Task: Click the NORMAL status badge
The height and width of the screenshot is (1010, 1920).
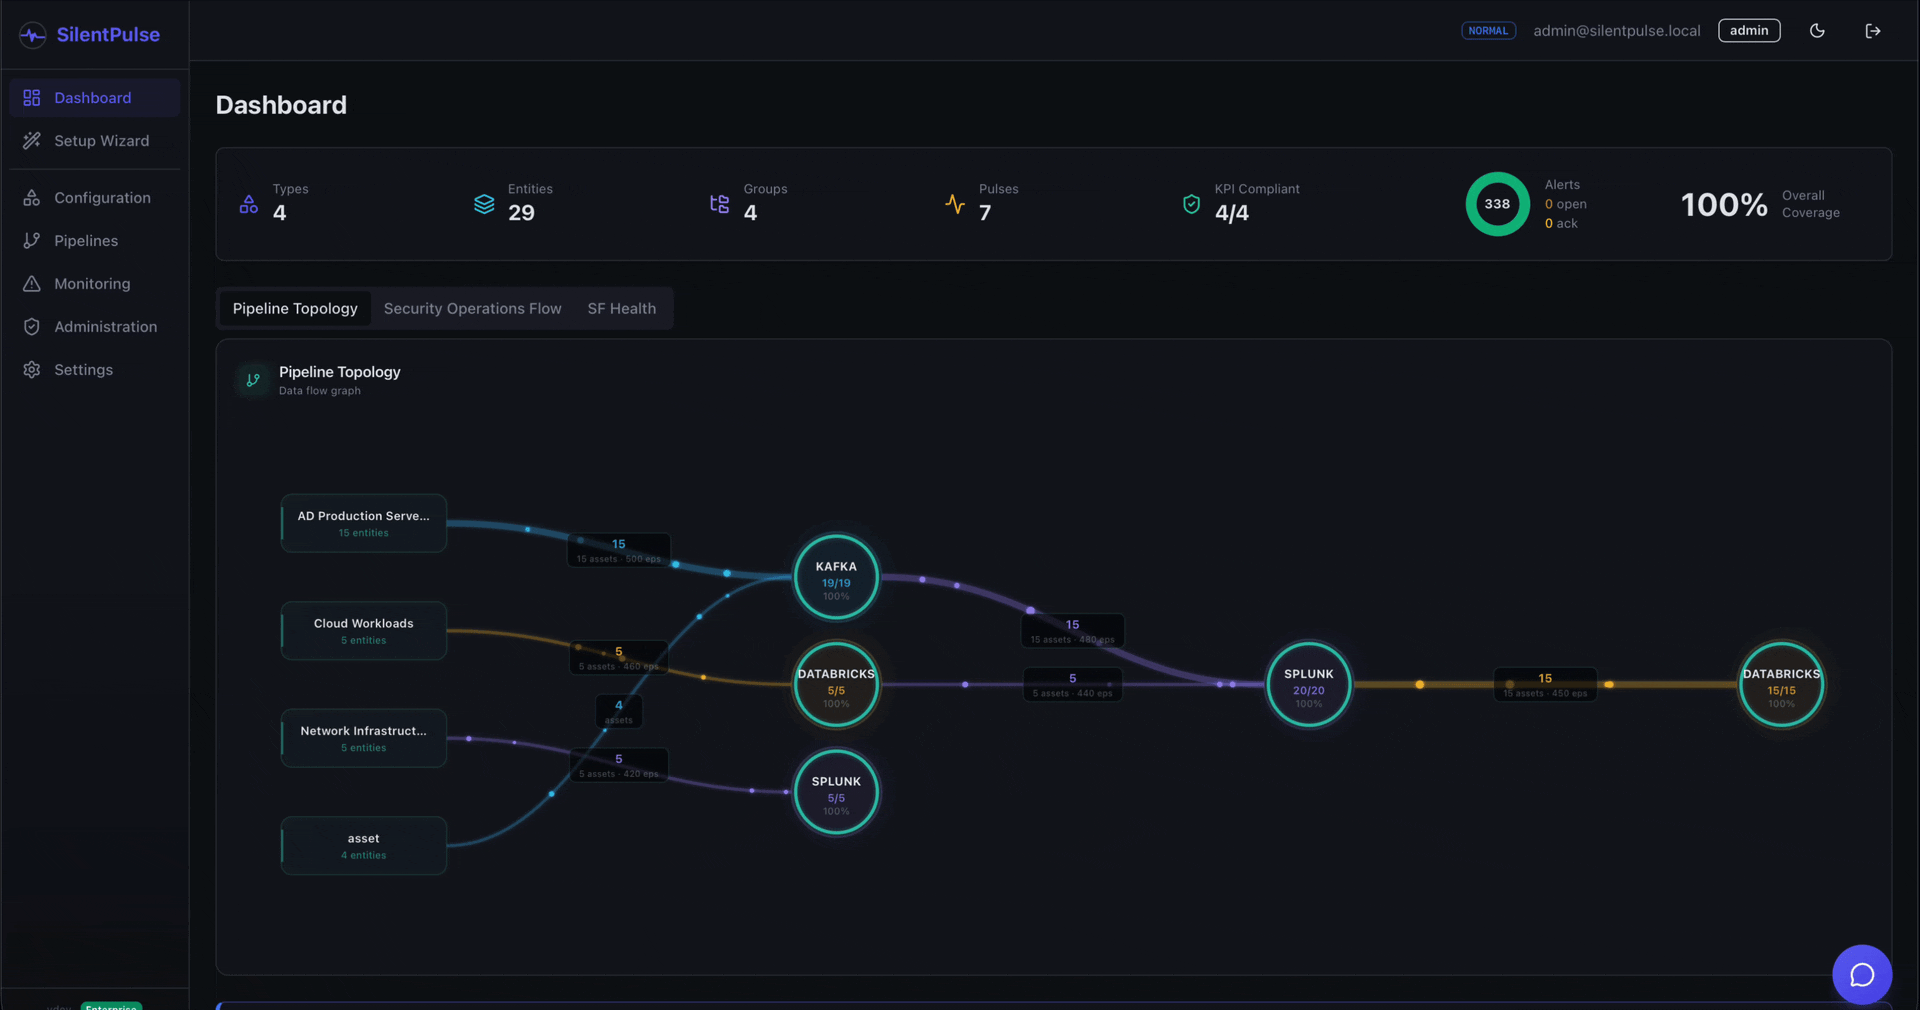Action: [x=1488, y=31]
